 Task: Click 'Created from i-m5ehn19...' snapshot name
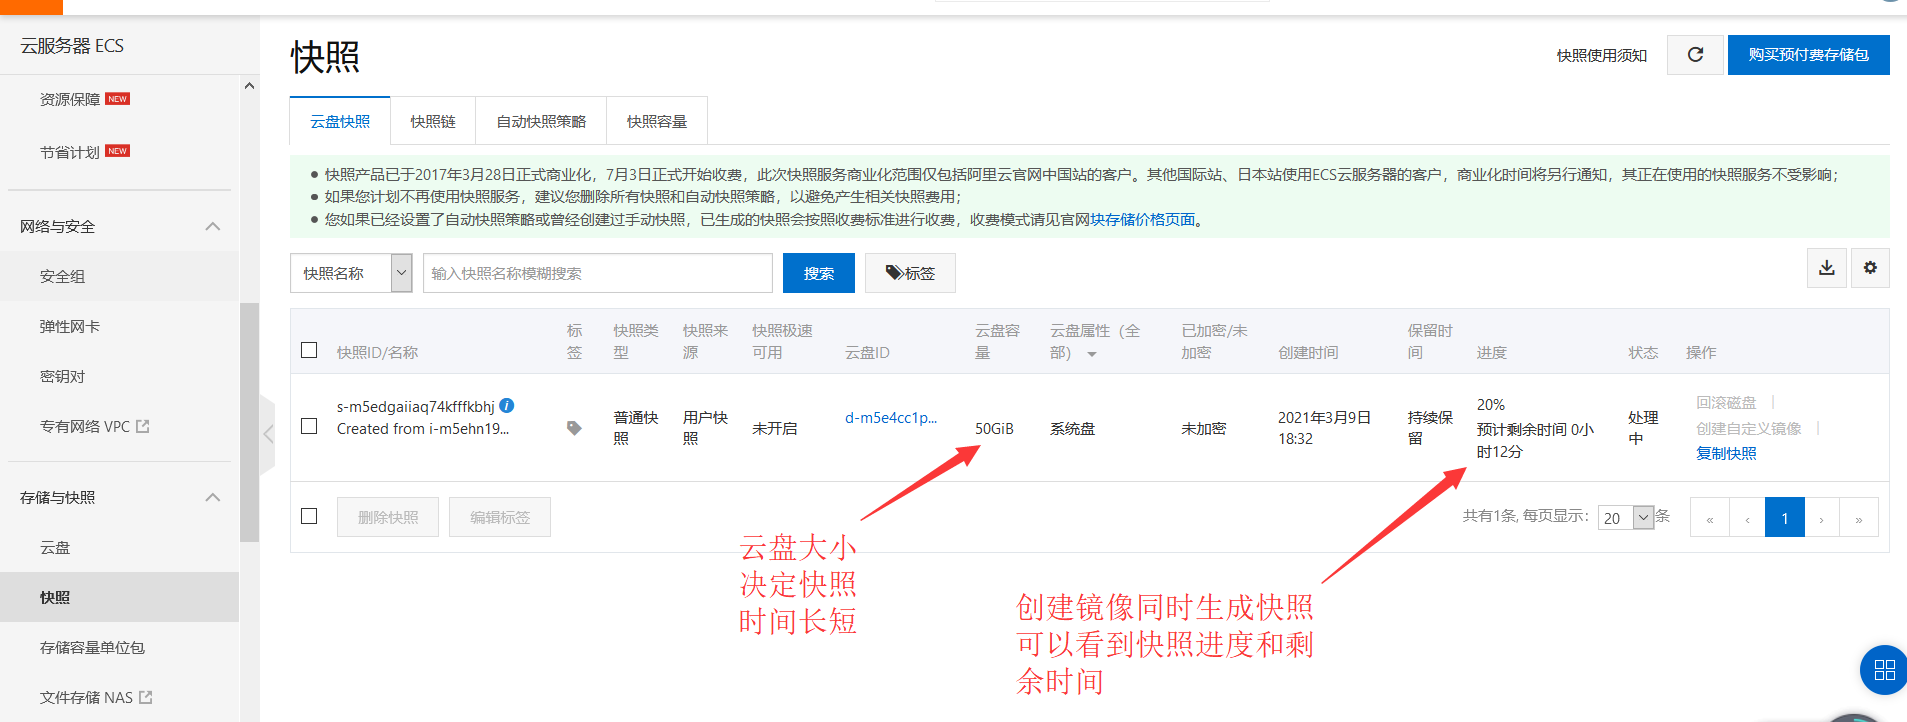(423, 428)
